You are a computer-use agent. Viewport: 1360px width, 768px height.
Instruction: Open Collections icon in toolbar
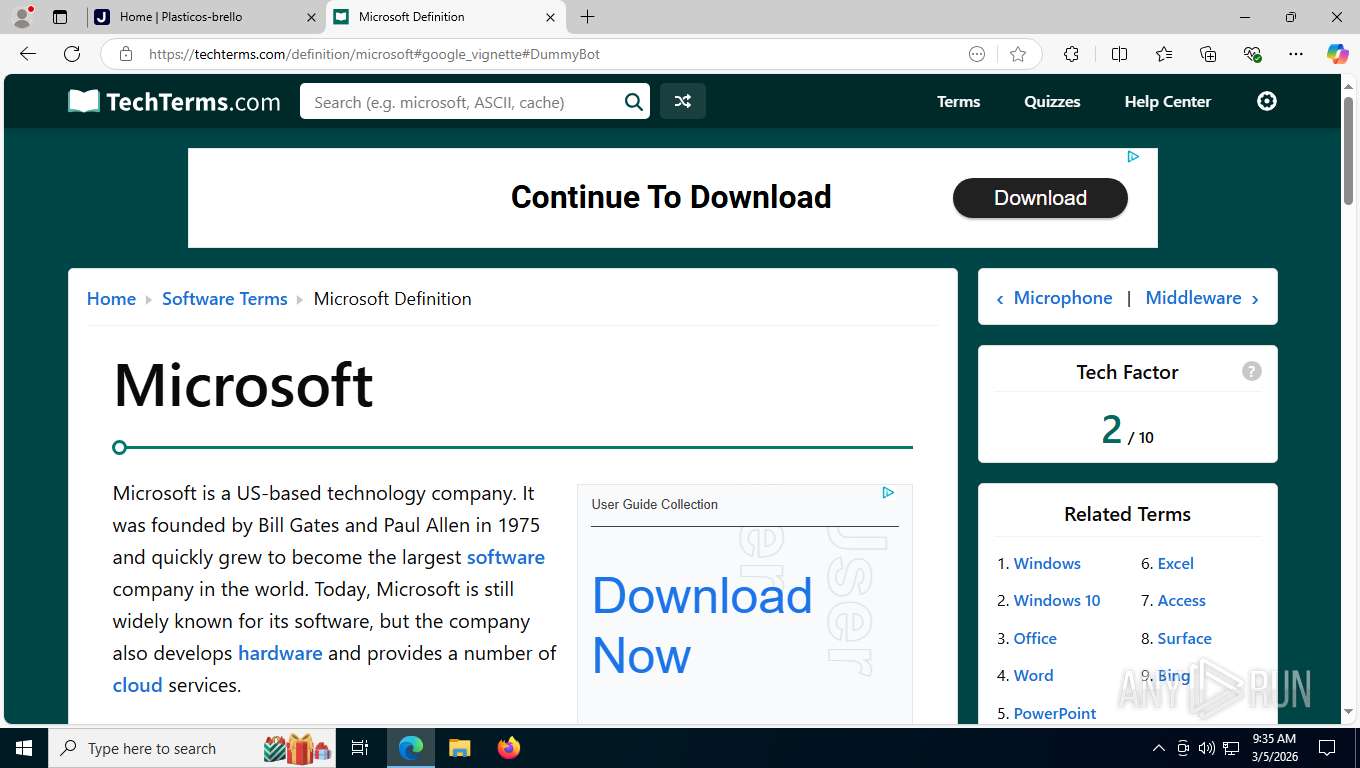tap(1208, 54)
